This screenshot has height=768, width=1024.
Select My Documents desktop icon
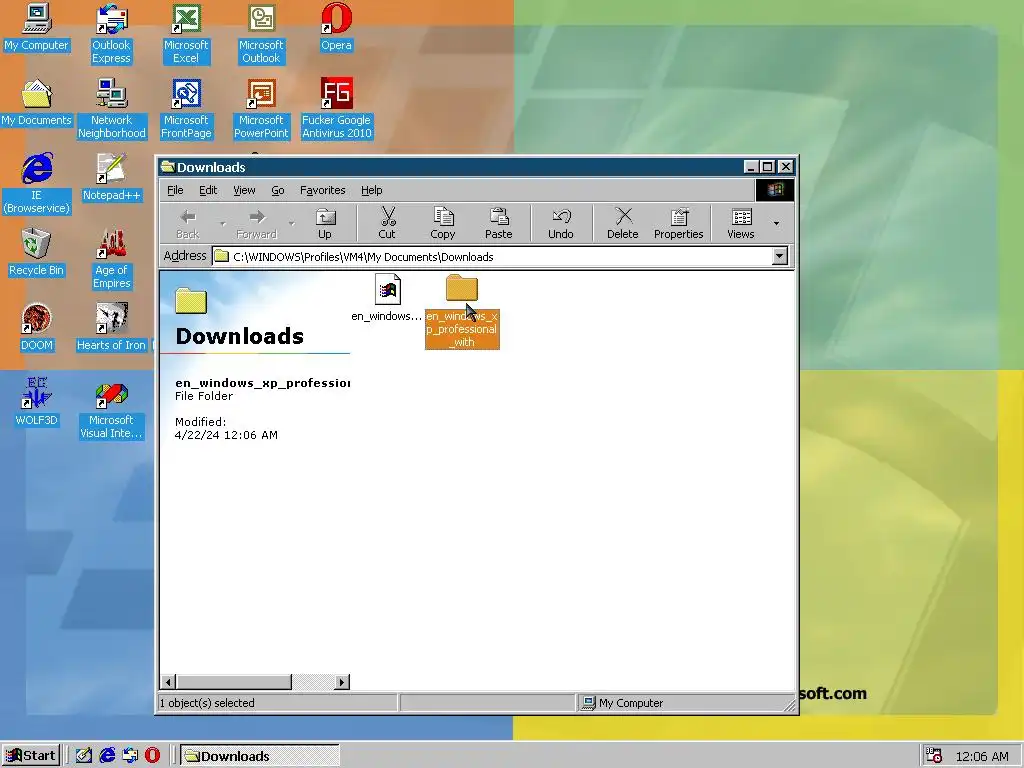pos(36,103)
